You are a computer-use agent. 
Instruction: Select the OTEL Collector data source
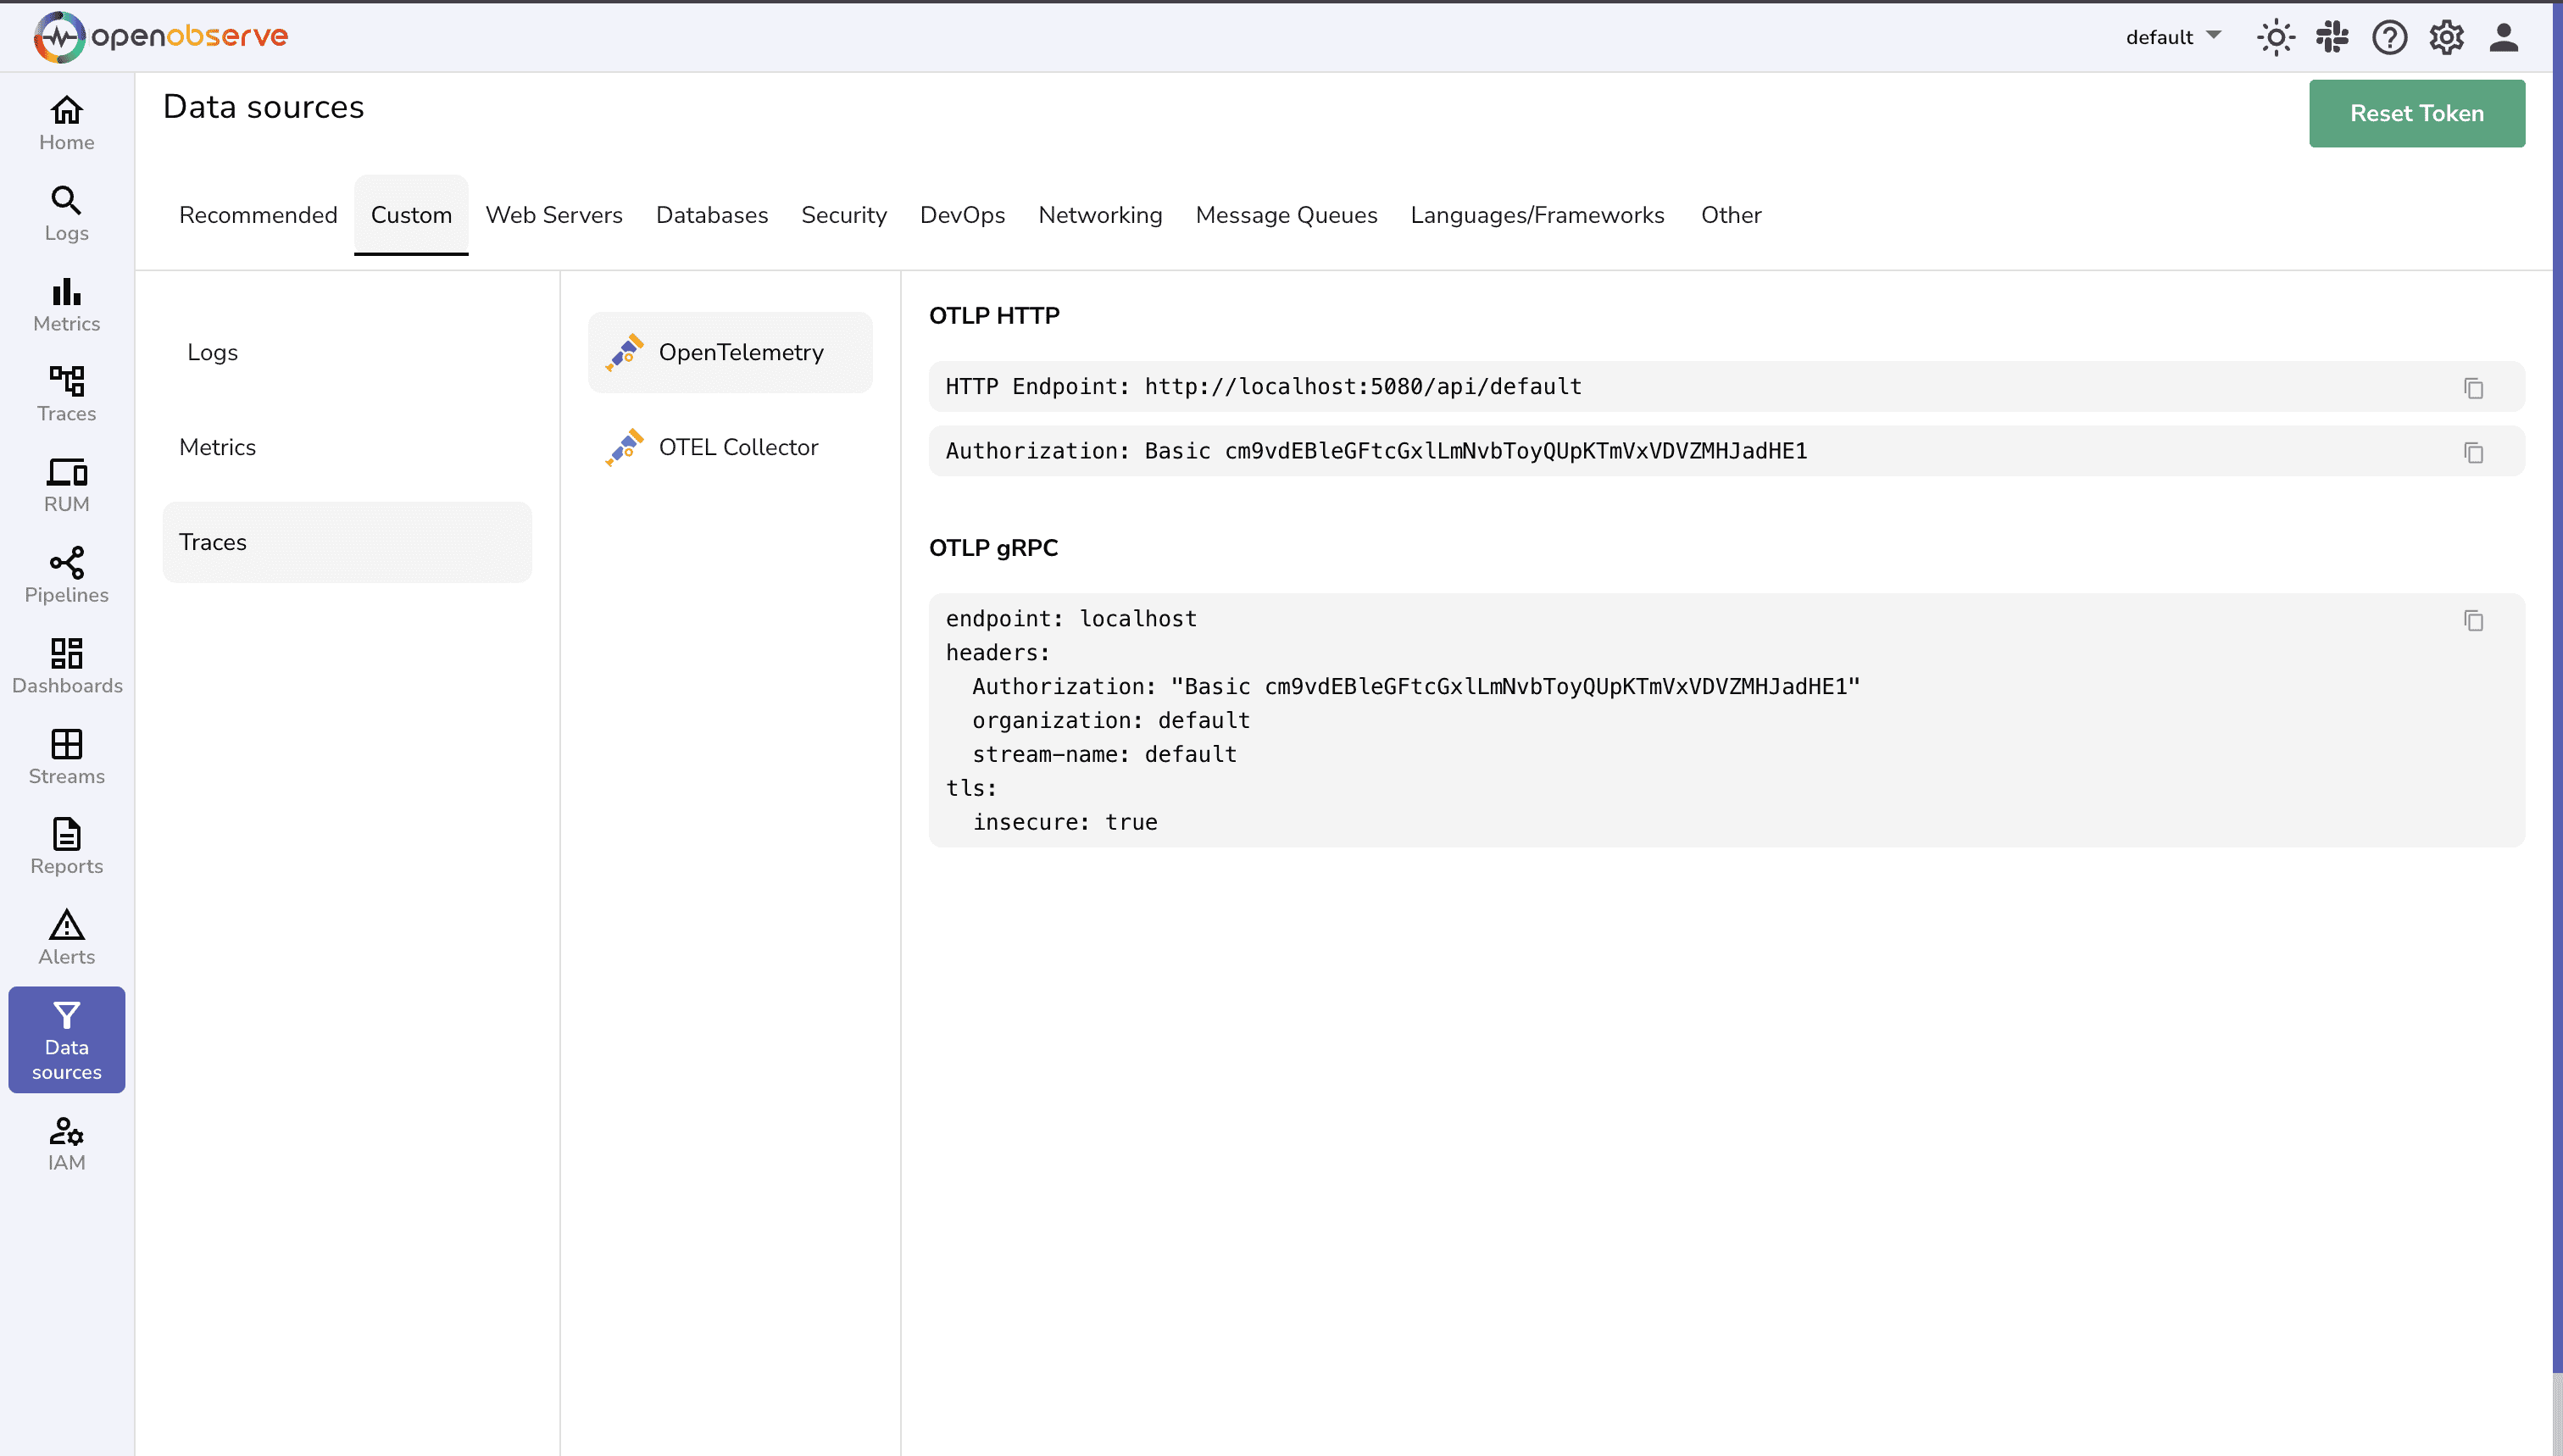coord(737,447)
